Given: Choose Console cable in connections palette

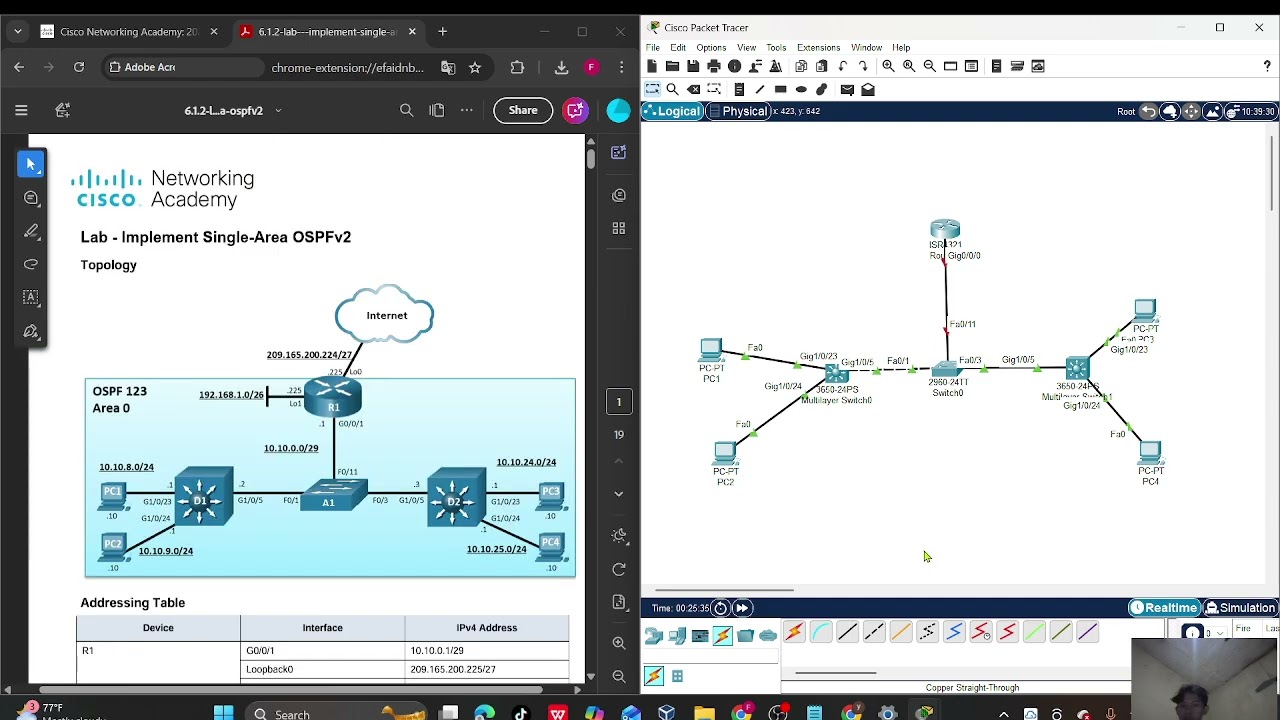Looking at the screenshot, I should (x=821, y=632).
